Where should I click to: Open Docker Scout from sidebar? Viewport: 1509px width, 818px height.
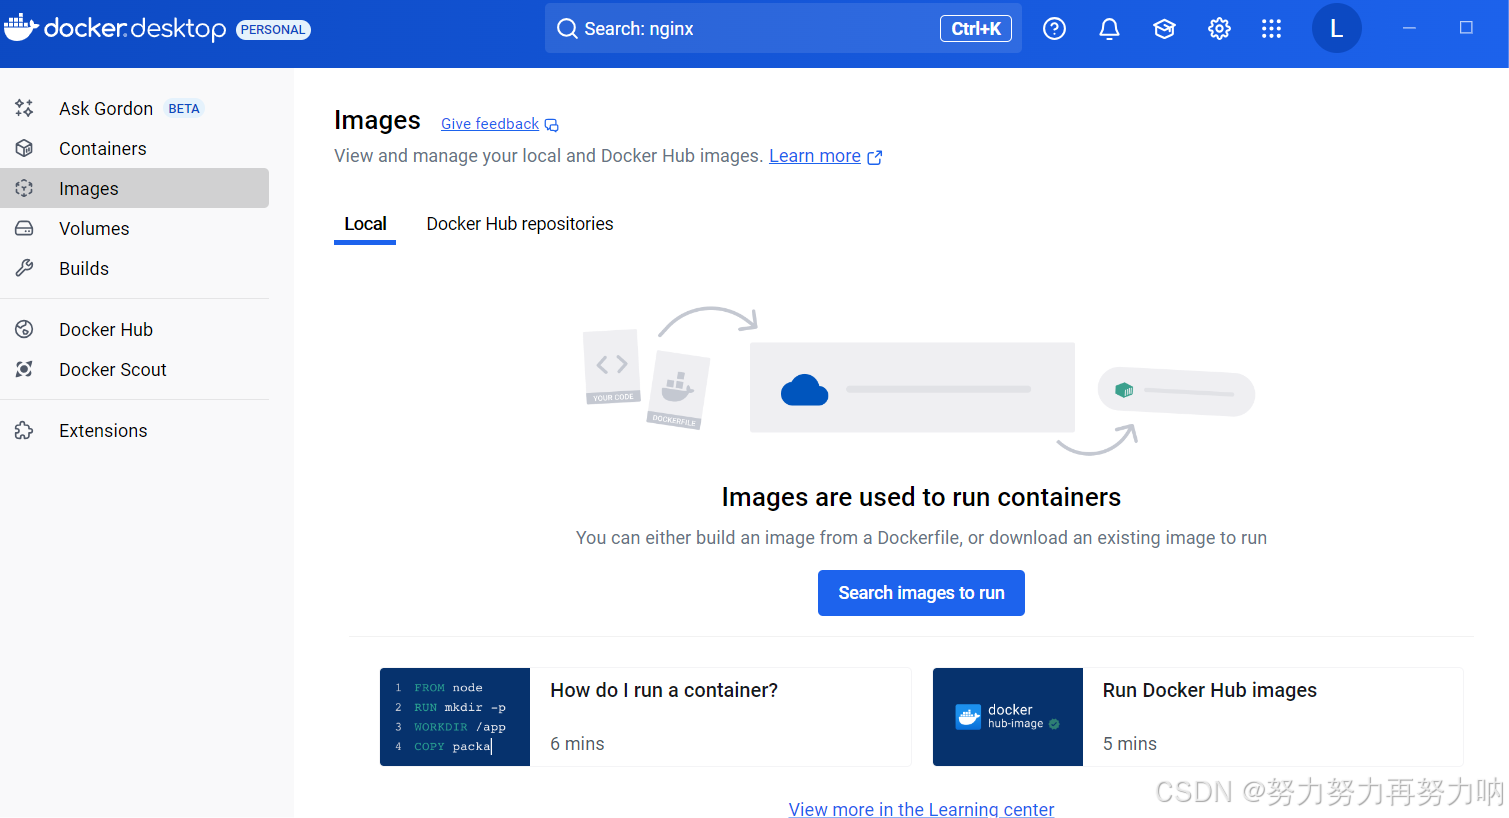point(135,369)
